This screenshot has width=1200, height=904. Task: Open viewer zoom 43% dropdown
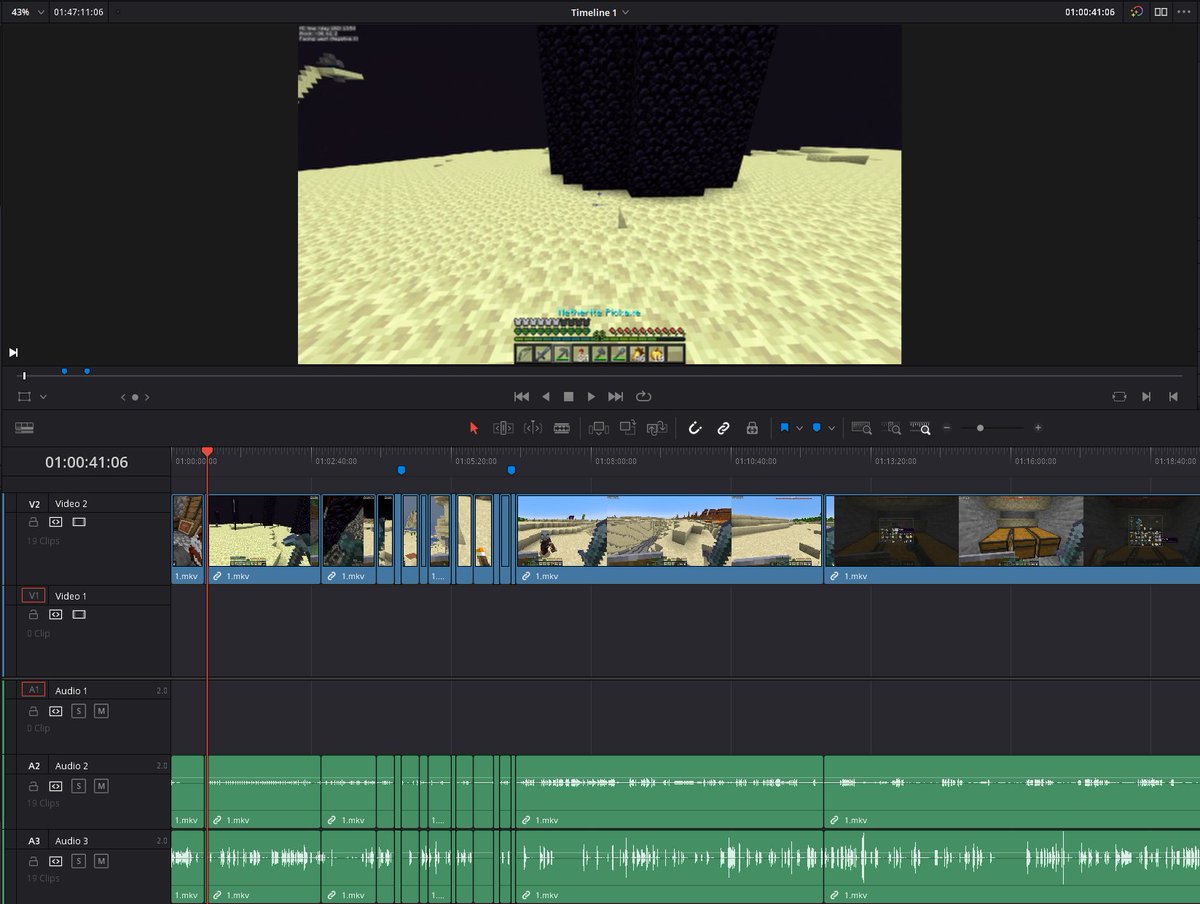click(27, 12)
